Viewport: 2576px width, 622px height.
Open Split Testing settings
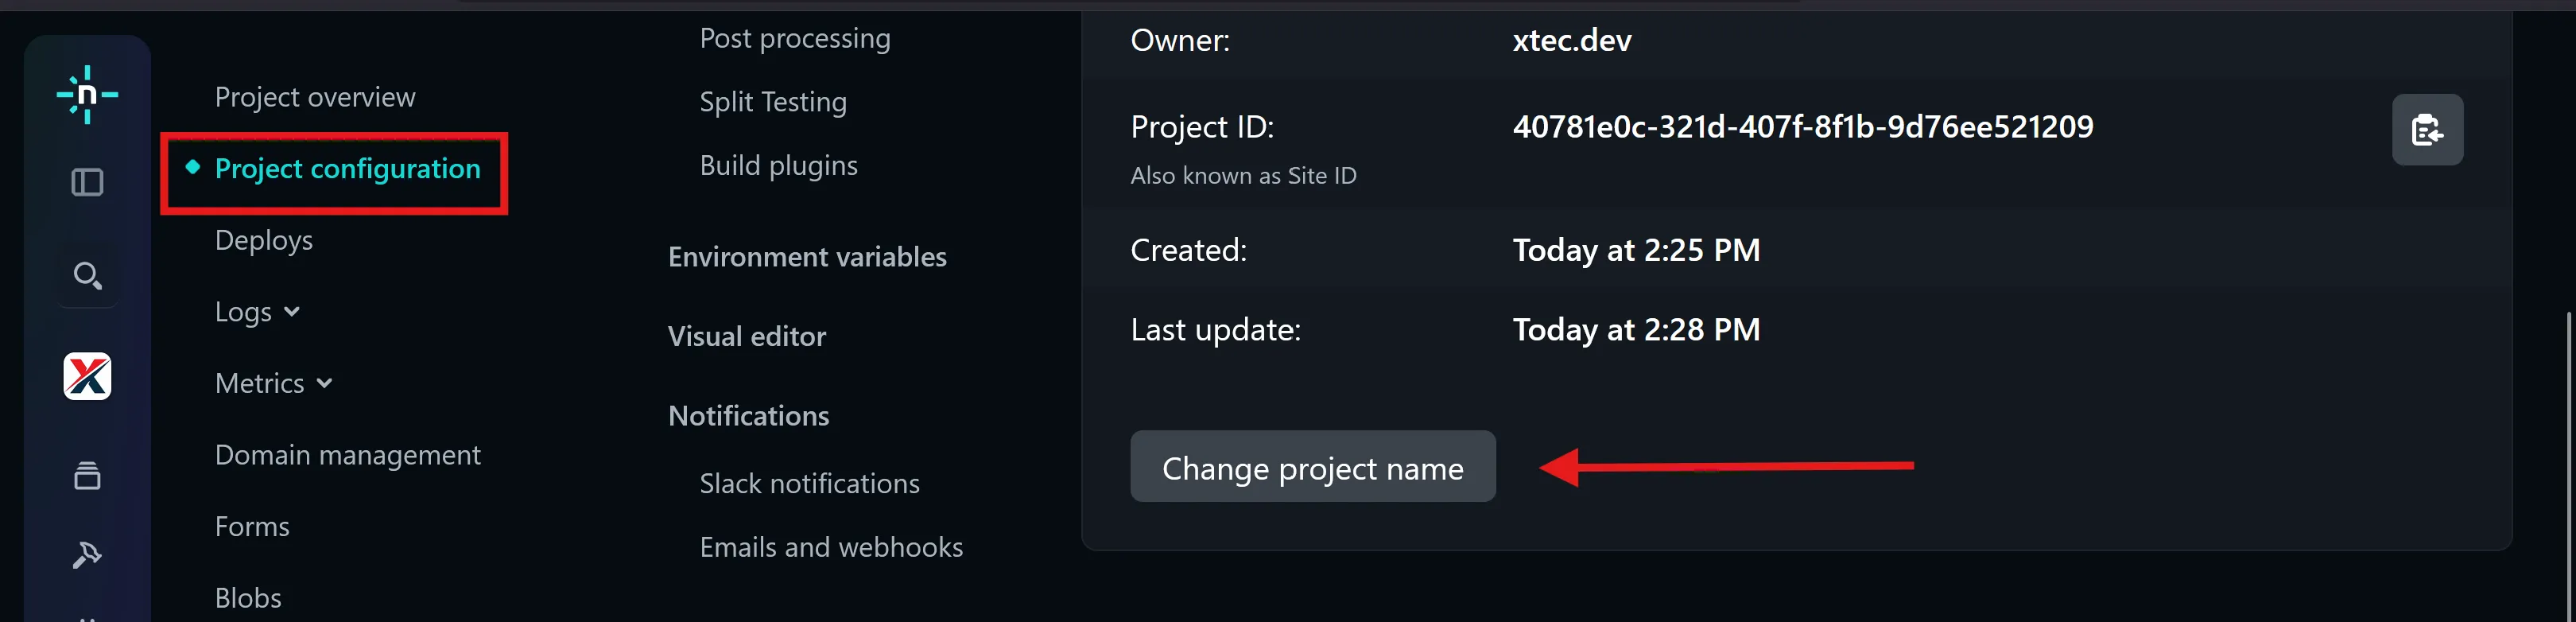pyautogui.click(x=772, y=102)
